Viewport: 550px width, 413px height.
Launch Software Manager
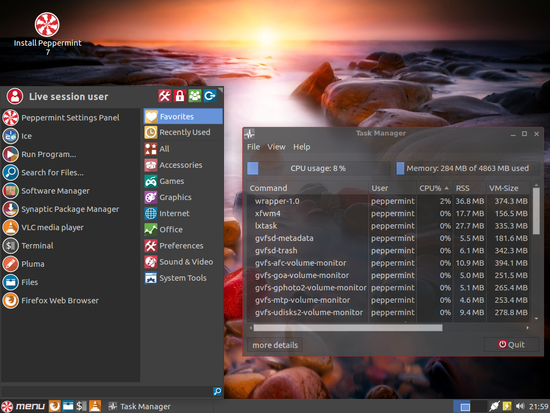tap(70, 191)
